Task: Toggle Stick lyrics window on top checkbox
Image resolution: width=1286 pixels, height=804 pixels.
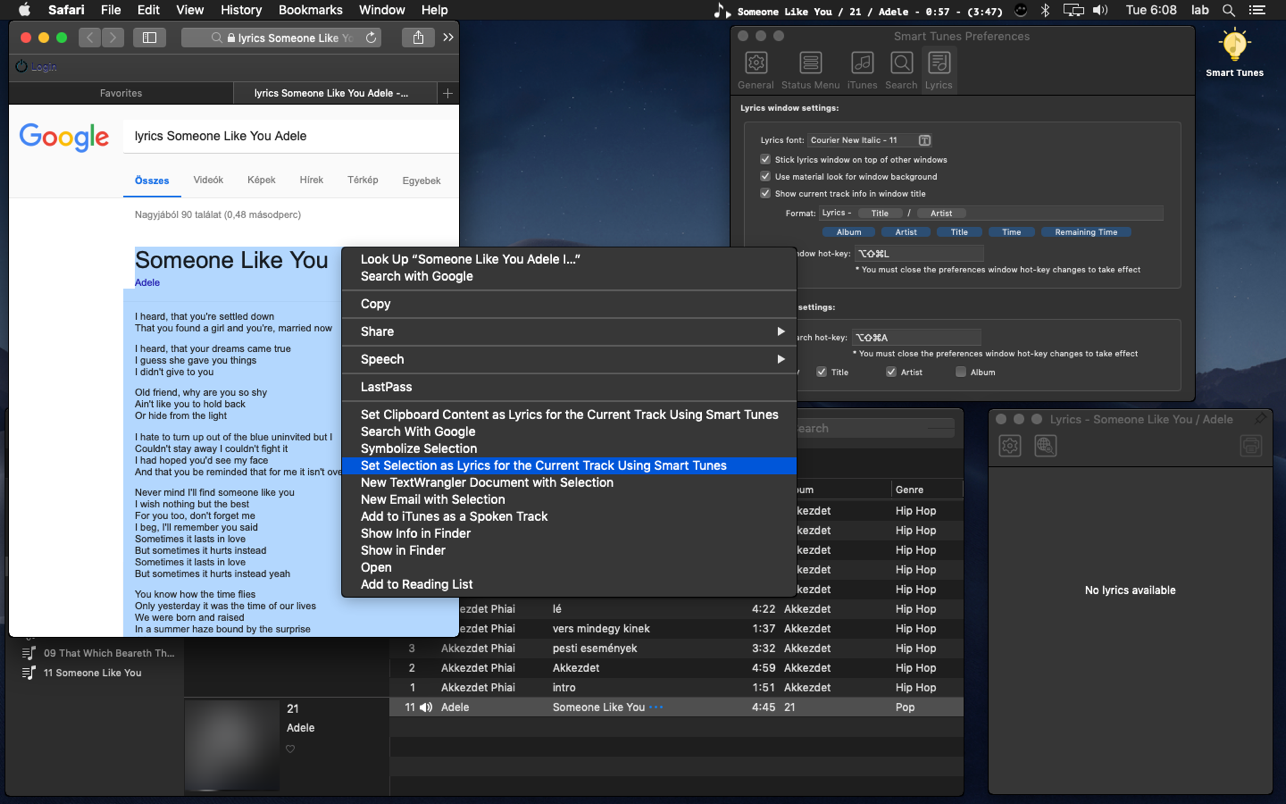Action: tap(765, 160)
